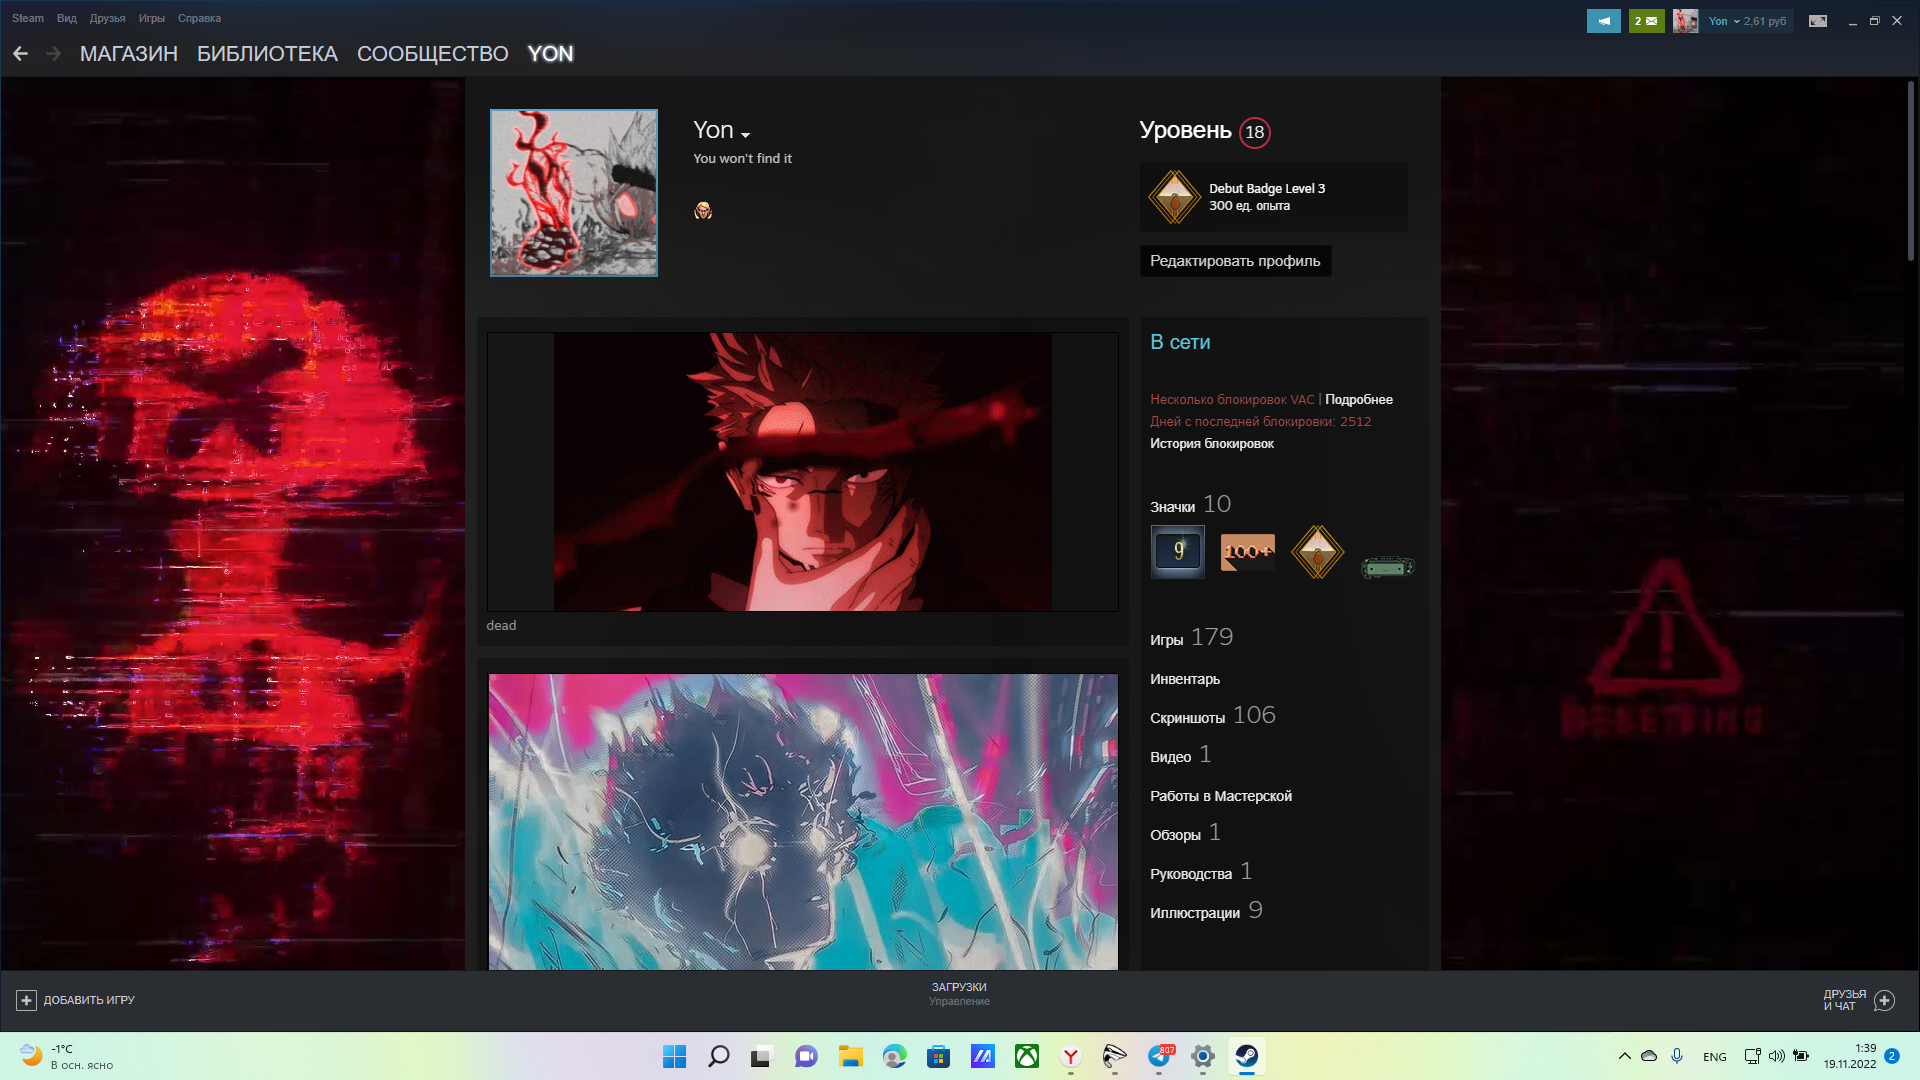
Task: Click the Steam taskbar icon
Action: 1247,1056
